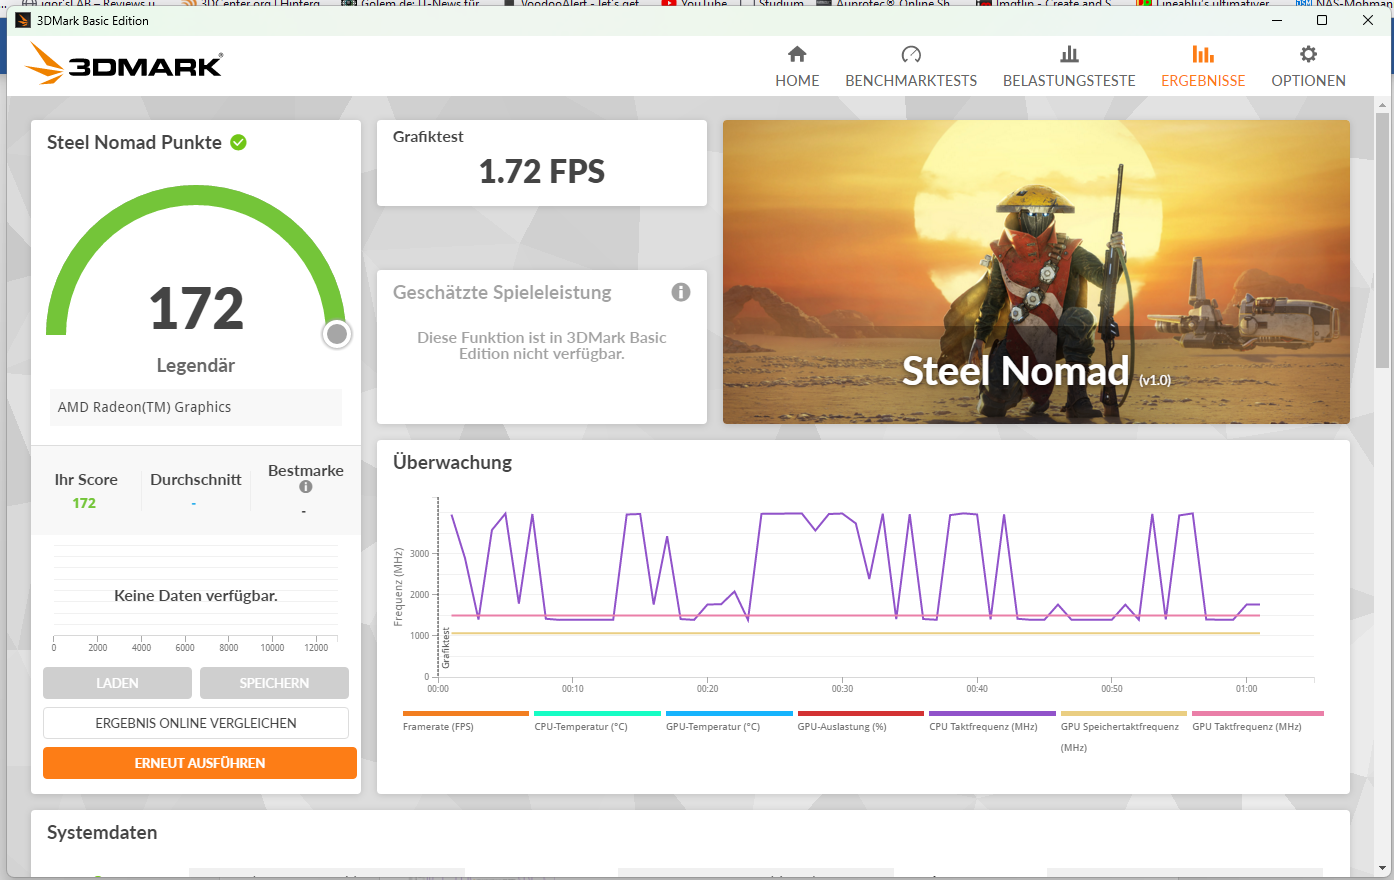Open the OPTIONEN tab

pos(1308,67)
